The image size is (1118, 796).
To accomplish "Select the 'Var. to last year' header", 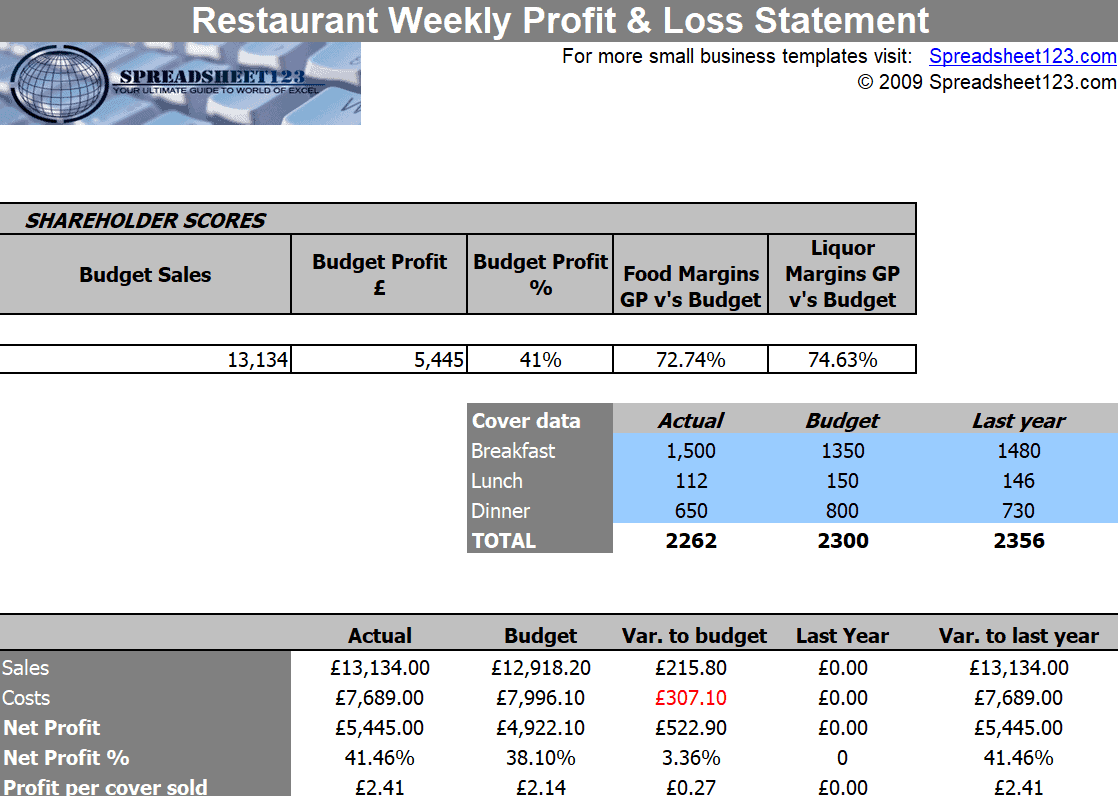I will [1018, 636].
